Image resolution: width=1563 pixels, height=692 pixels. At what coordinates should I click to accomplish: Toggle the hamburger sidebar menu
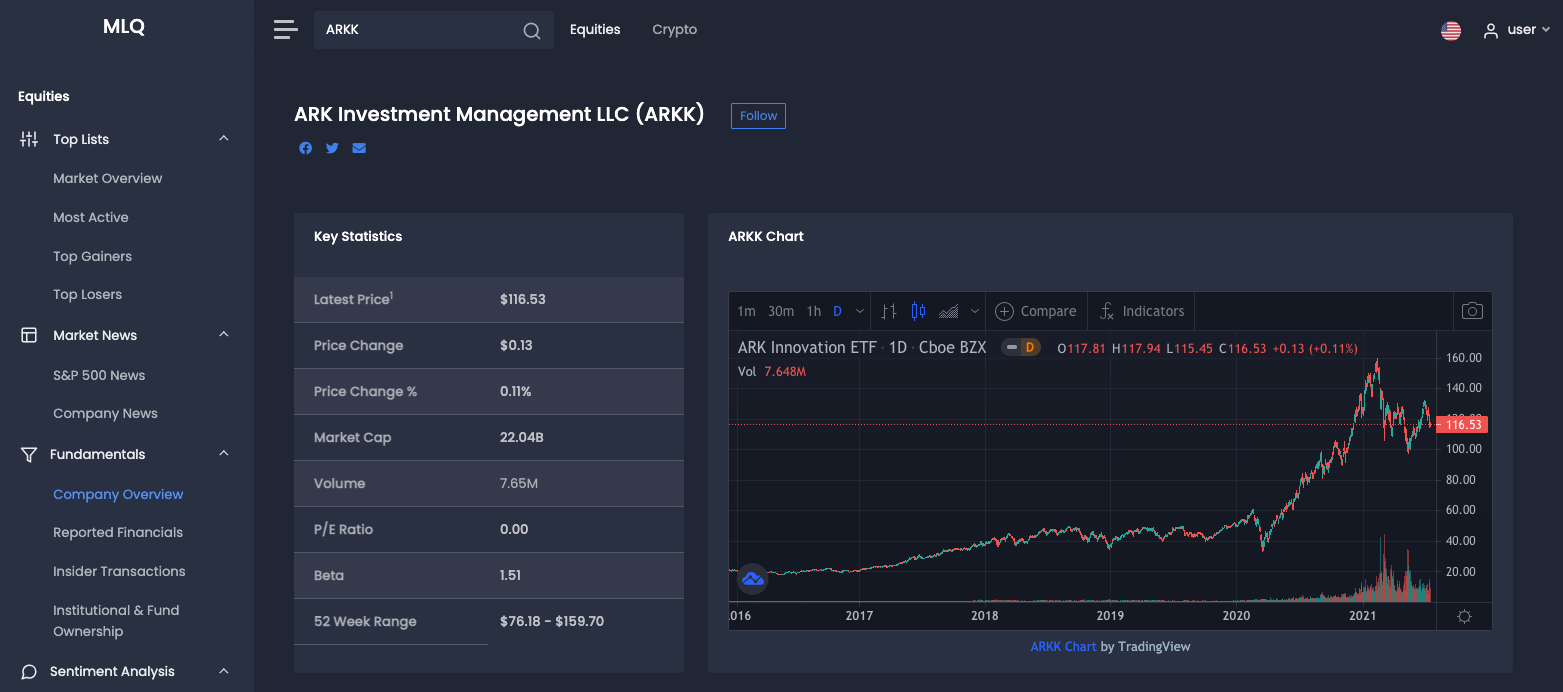coord(286,30)
